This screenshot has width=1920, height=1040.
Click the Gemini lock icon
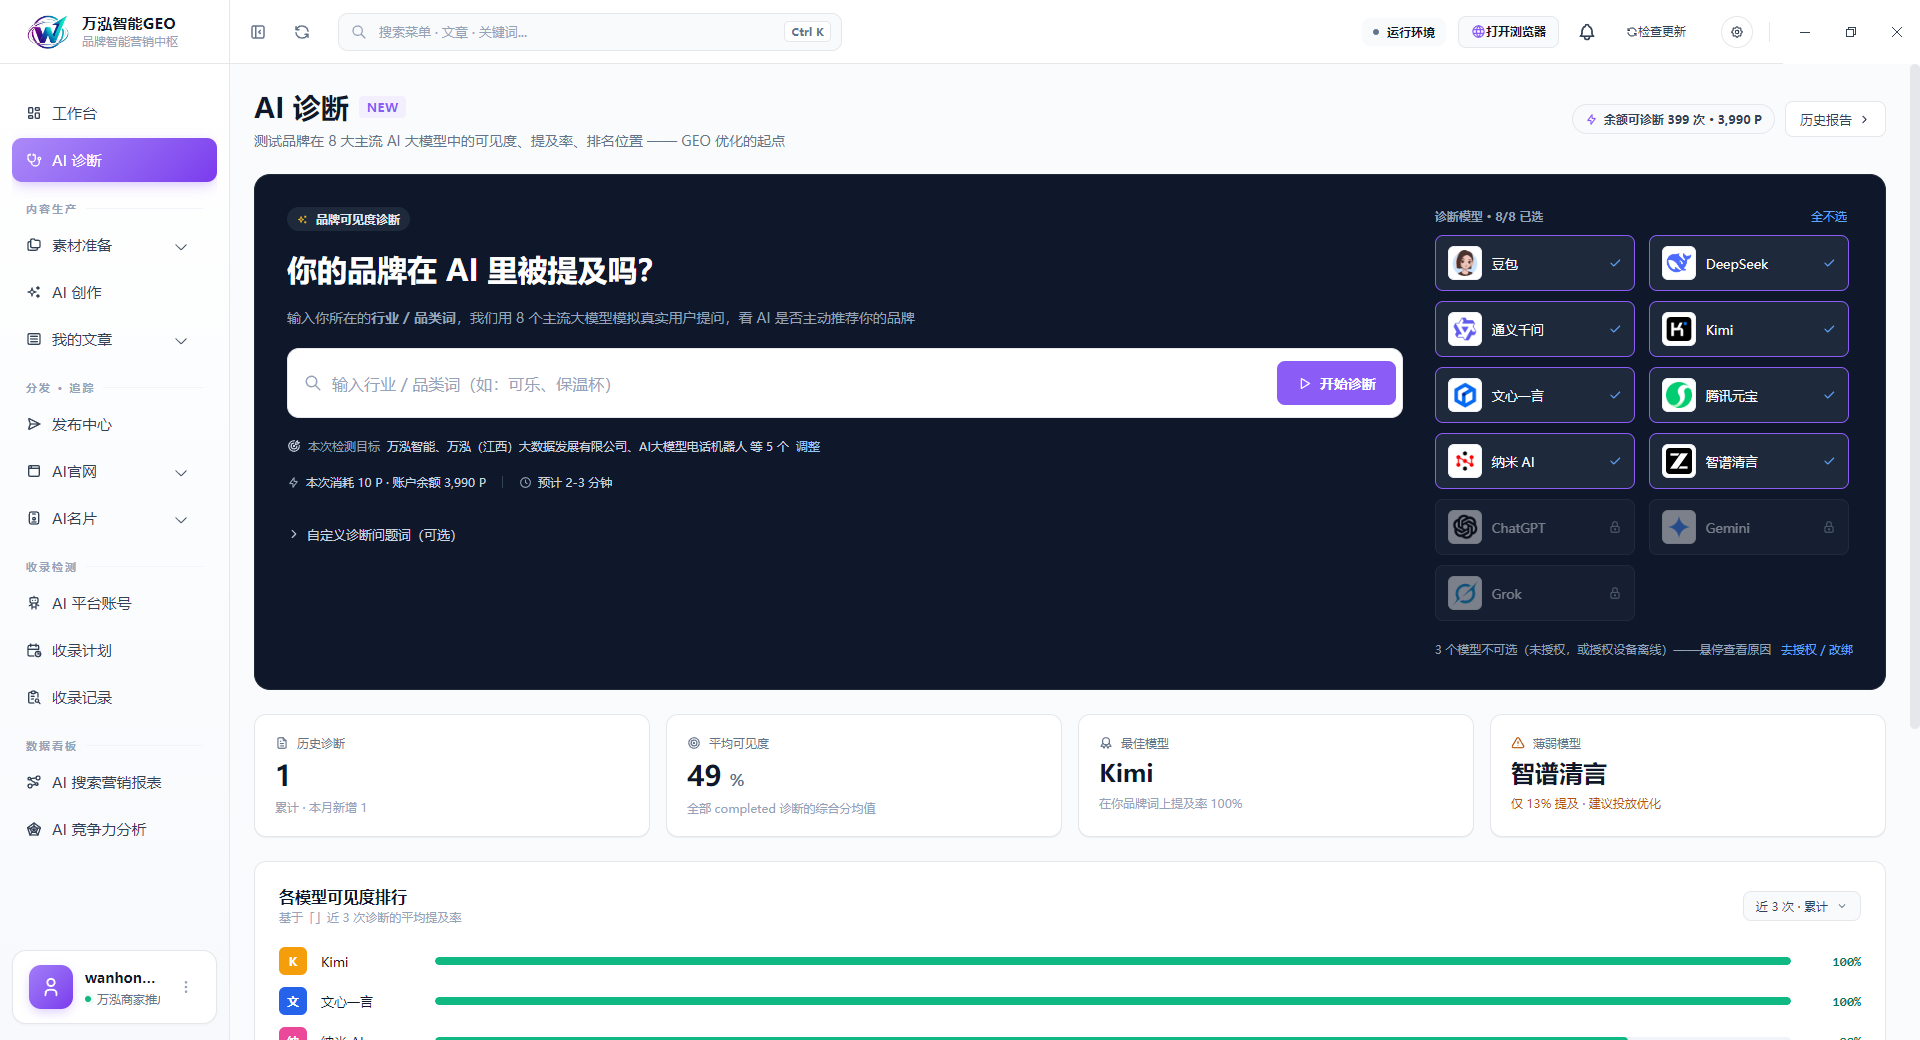coord(1829,527)
